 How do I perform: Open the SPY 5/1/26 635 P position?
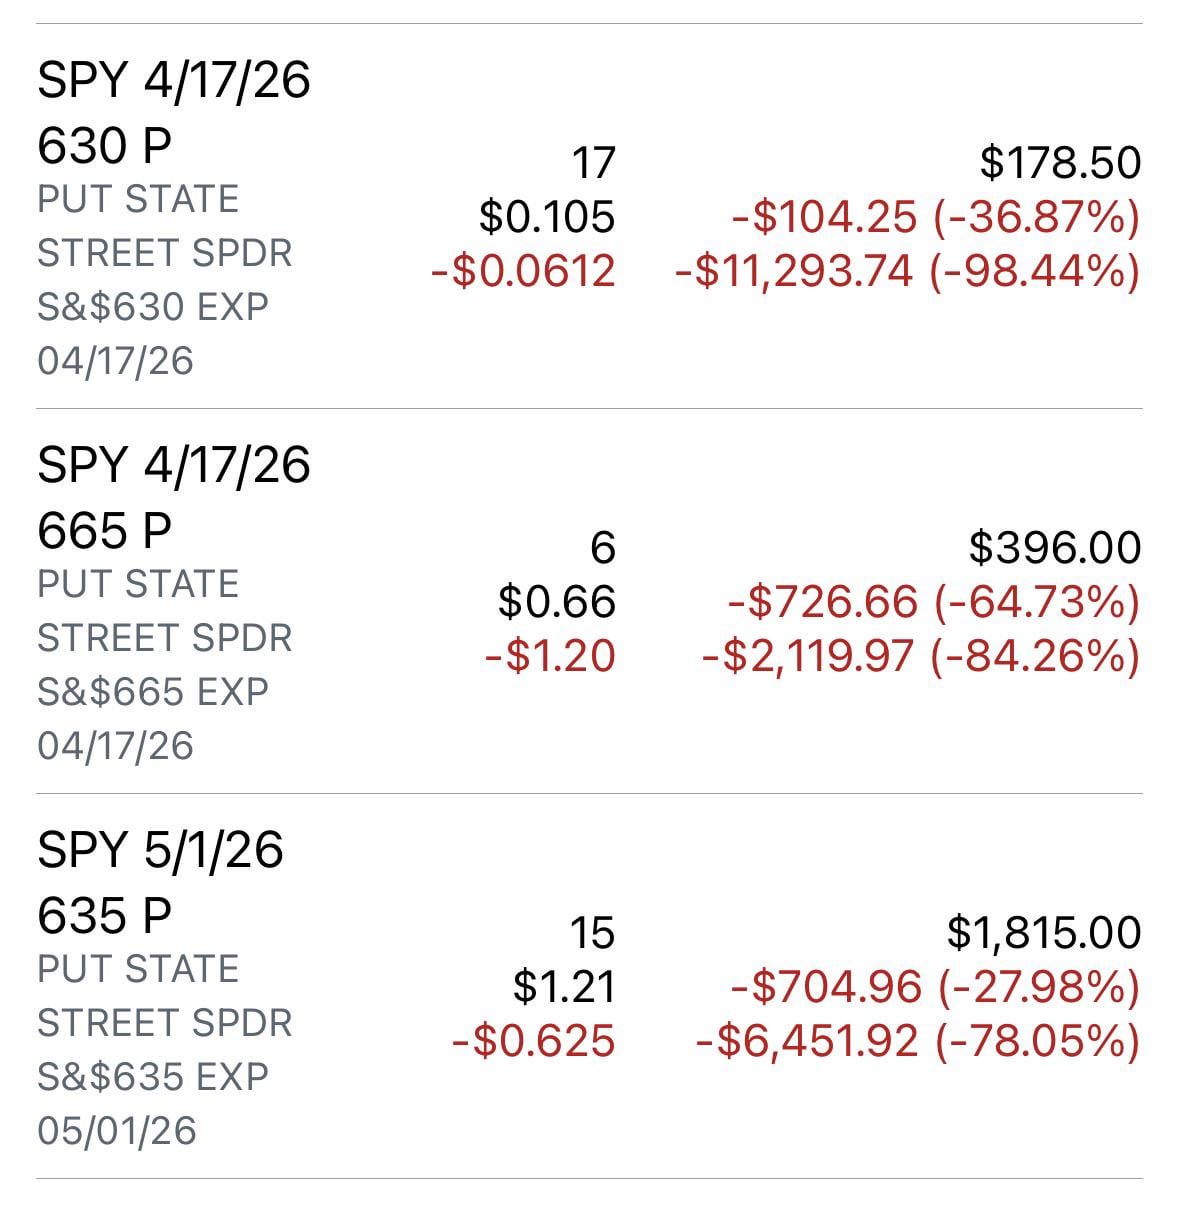click(160, 882)
